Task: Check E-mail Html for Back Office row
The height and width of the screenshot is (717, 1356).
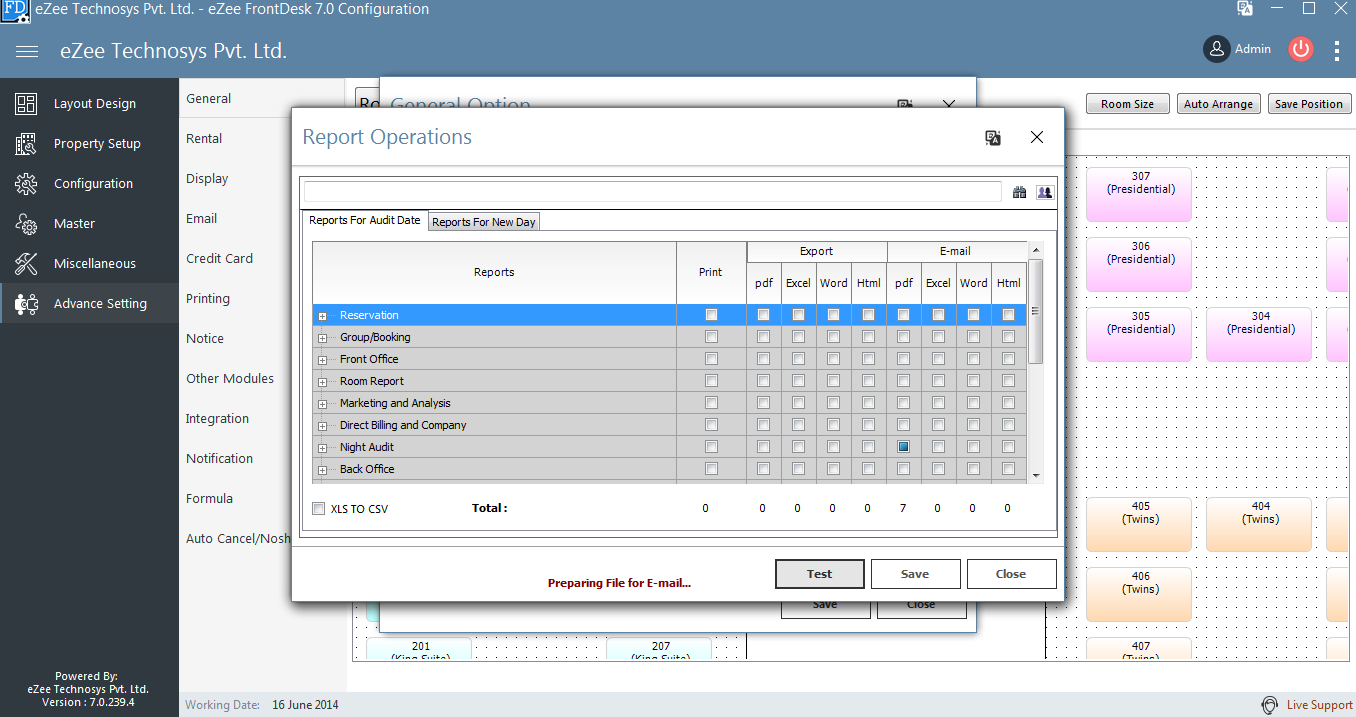Action: (1008, 469)
